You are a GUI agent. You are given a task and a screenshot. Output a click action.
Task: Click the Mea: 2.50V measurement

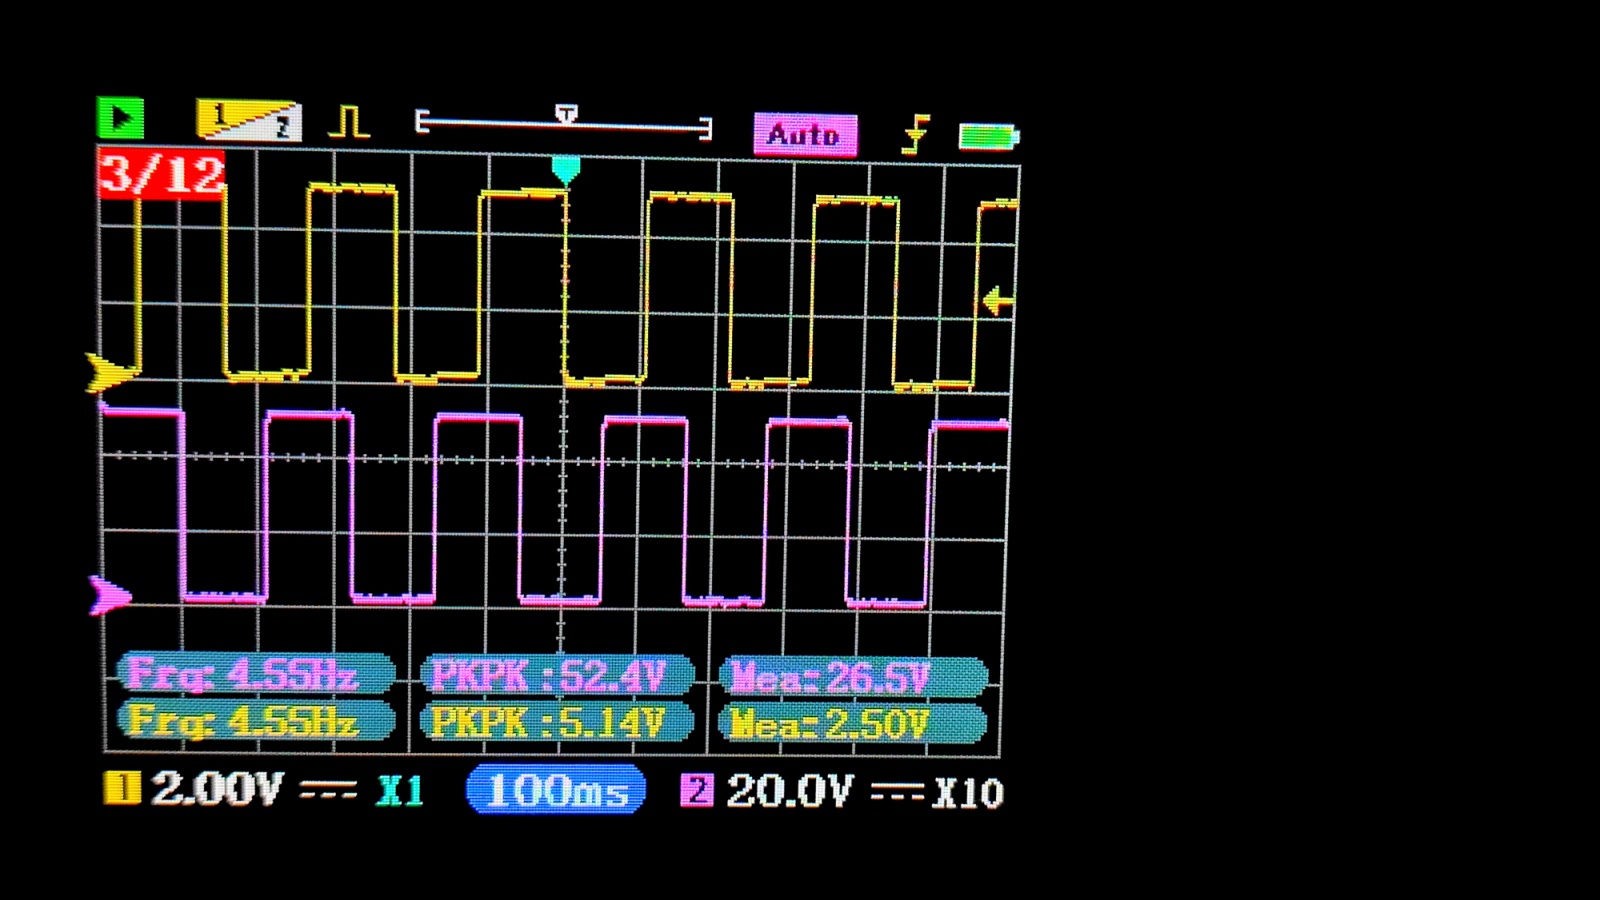tap(853, 722)
